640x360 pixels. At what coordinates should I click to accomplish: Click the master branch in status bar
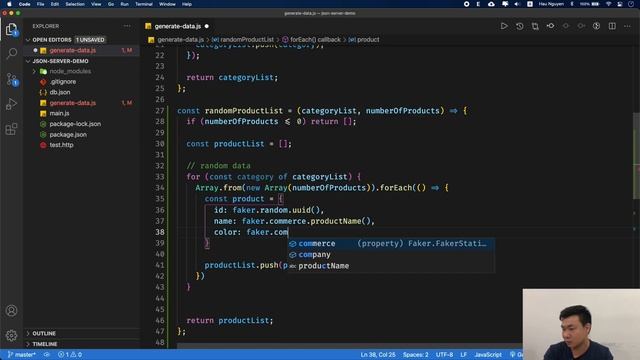pos(22,355)
